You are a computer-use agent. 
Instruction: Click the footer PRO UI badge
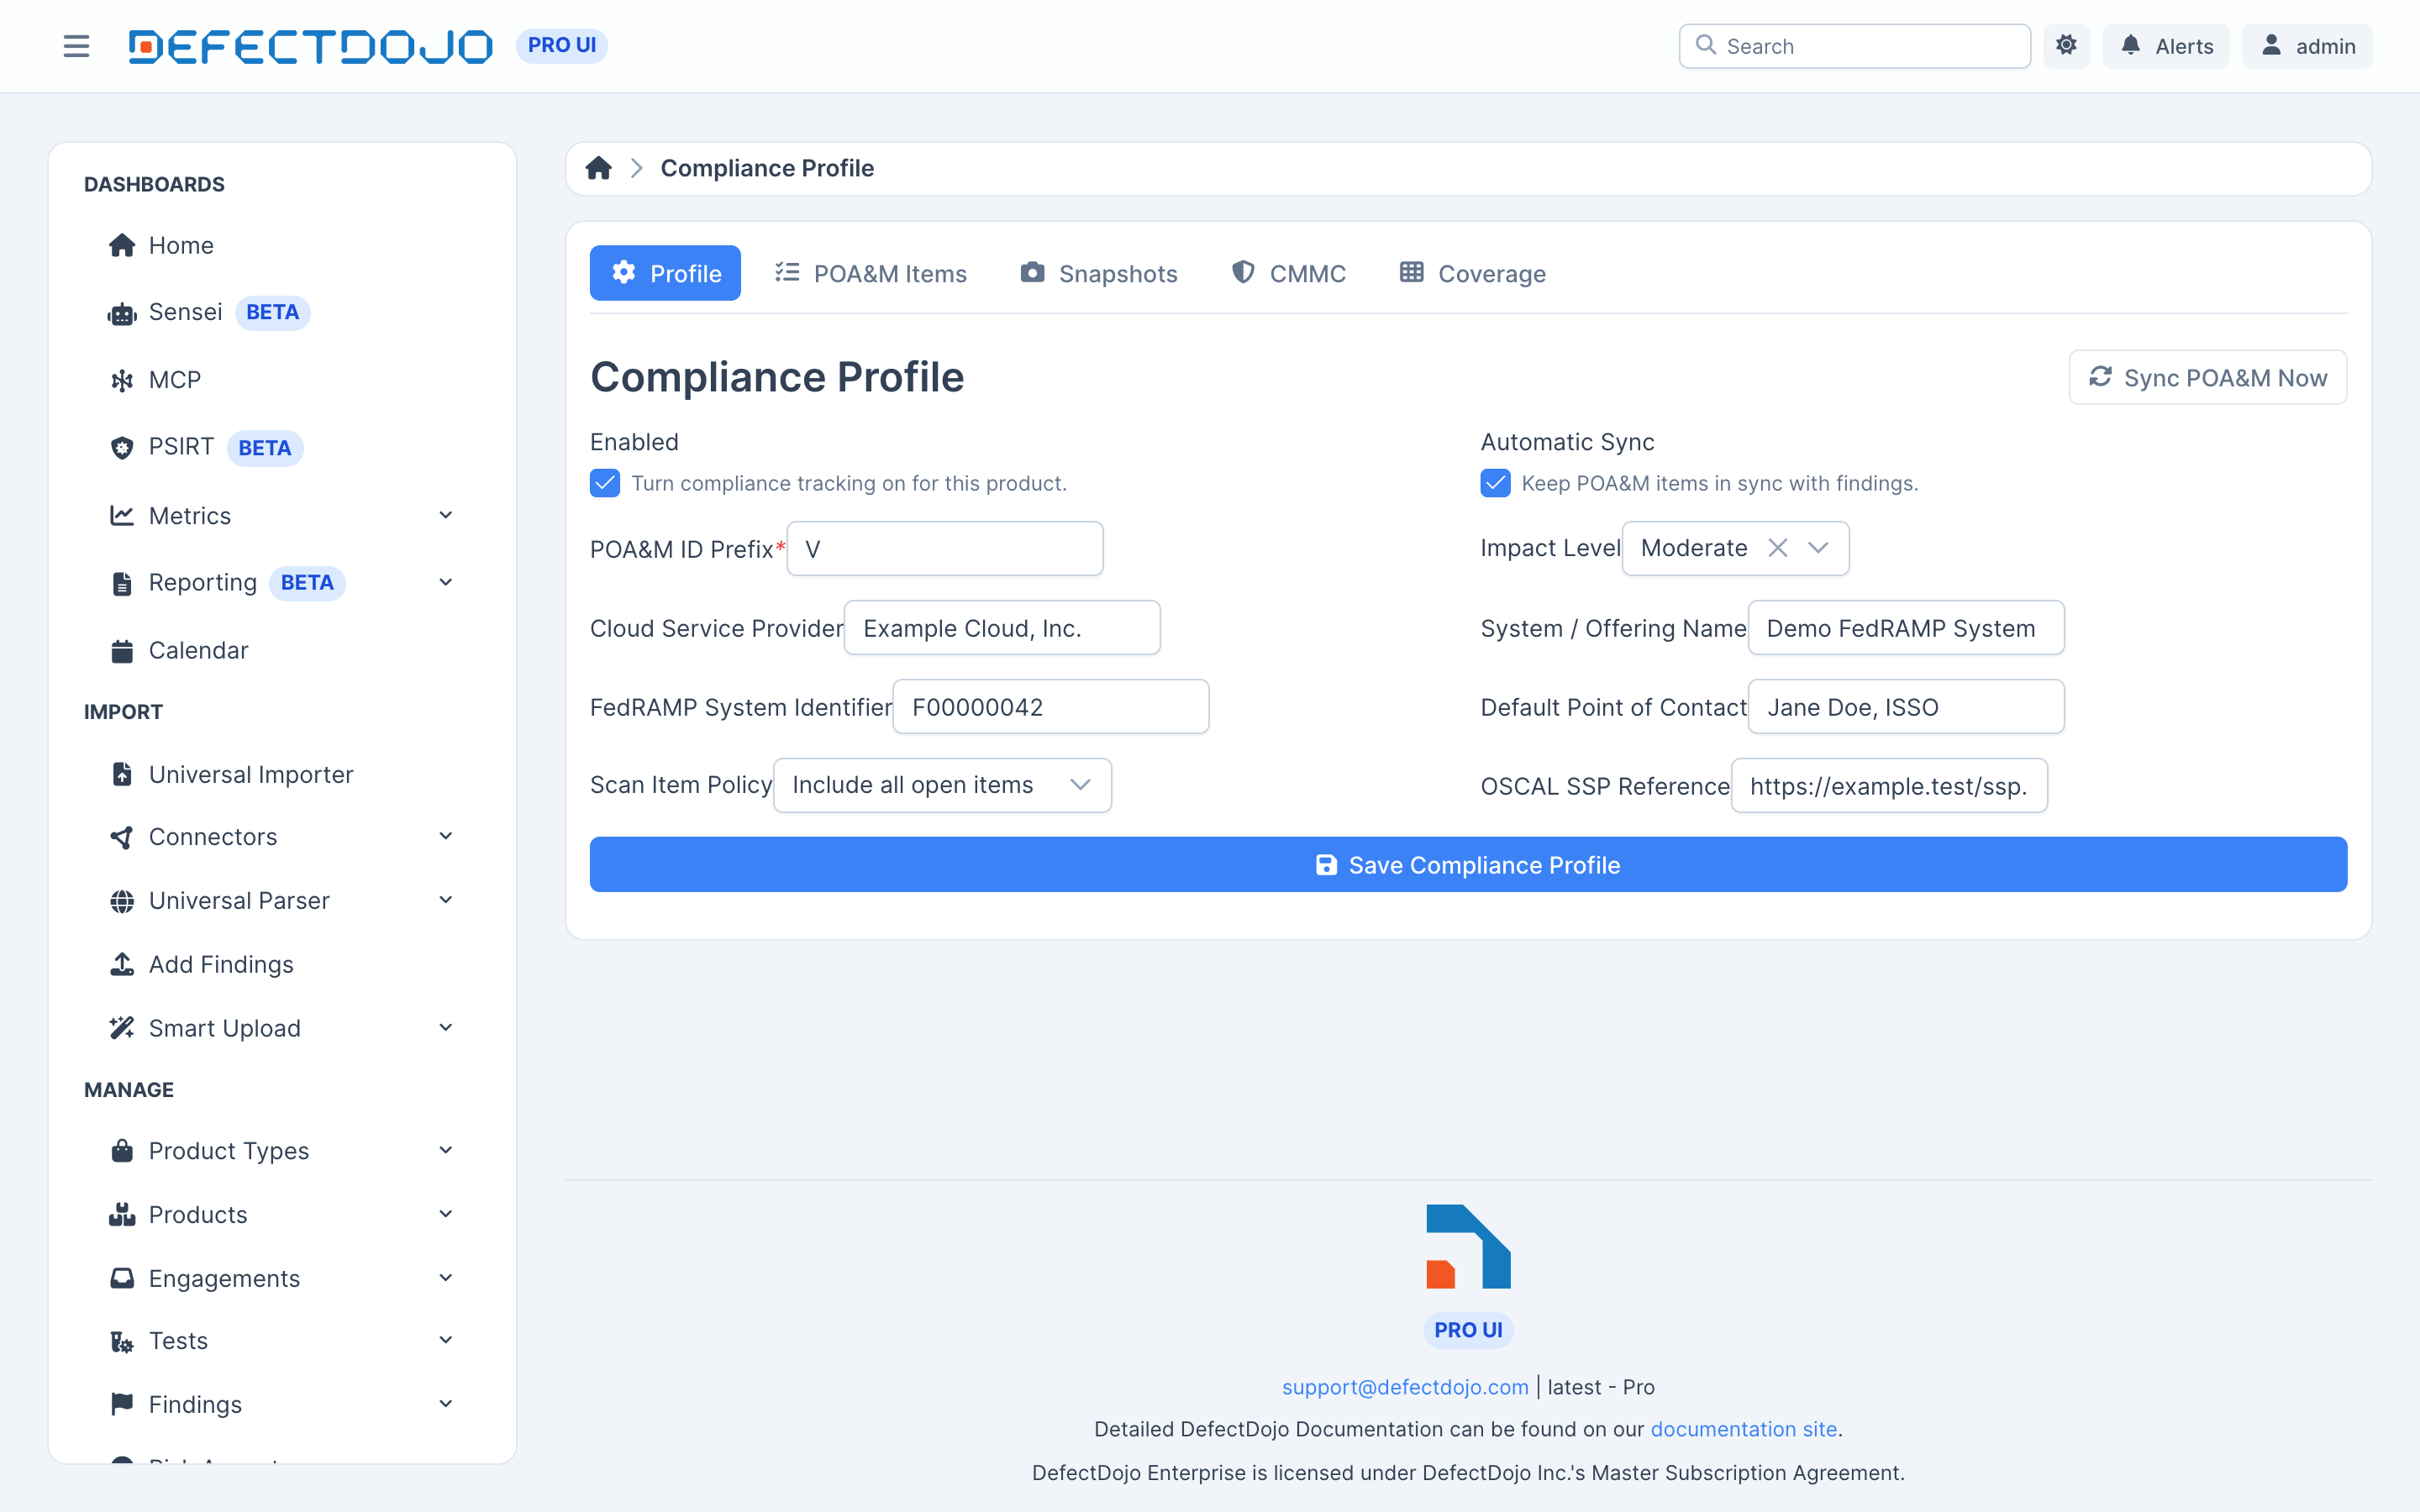(1468, 1330)
